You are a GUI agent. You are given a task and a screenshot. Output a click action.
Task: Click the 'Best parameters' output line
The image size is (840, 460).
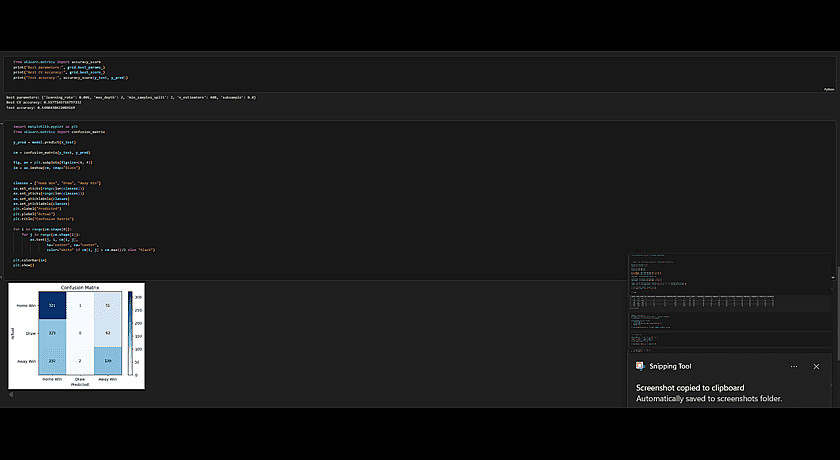131,97
